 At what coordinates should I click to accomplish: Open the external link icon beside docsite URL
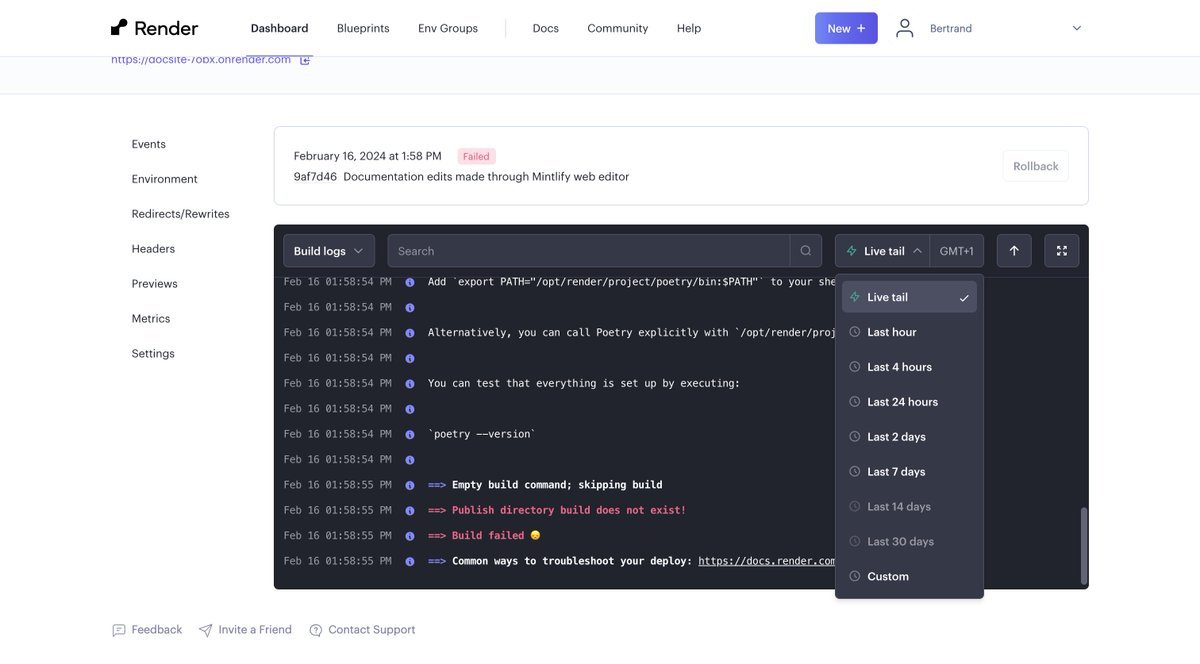pos(306,60)
